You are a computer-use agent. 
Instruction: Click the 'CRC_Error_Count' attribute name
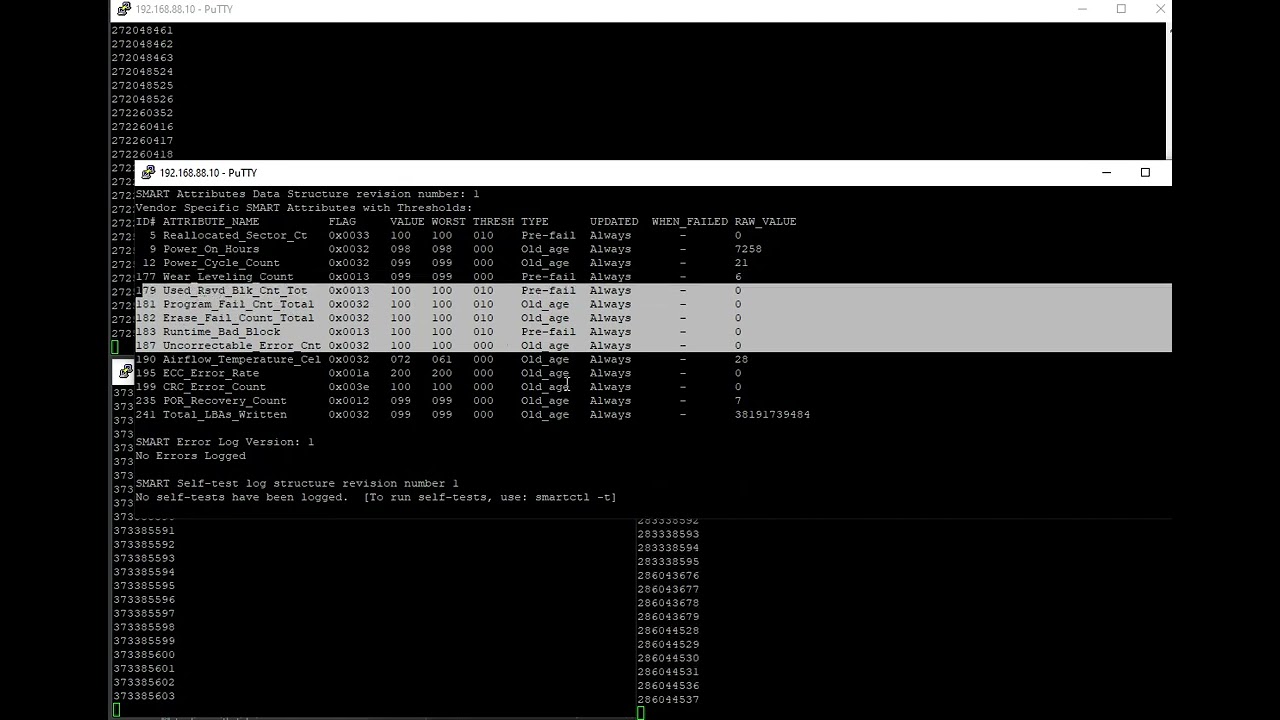click(214, 387)
